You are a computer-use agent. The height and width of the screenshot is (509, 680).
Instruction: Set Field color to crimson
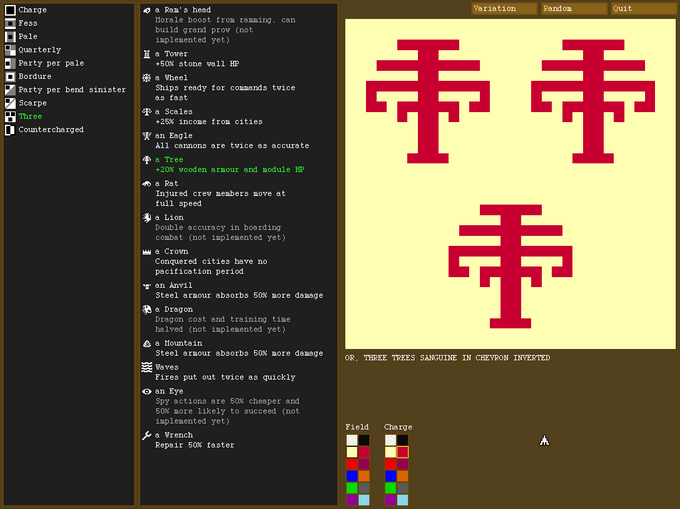[x=364, y=452]
